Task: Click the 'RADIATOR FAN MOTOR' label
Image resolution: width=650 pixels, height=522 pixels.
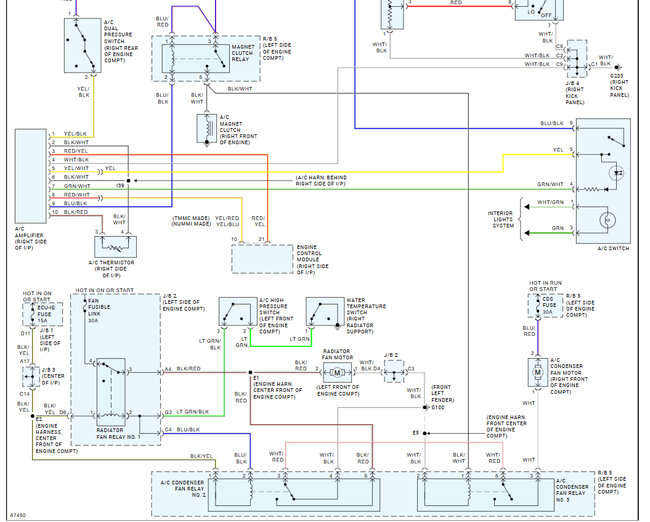Action: pos(338,354)
